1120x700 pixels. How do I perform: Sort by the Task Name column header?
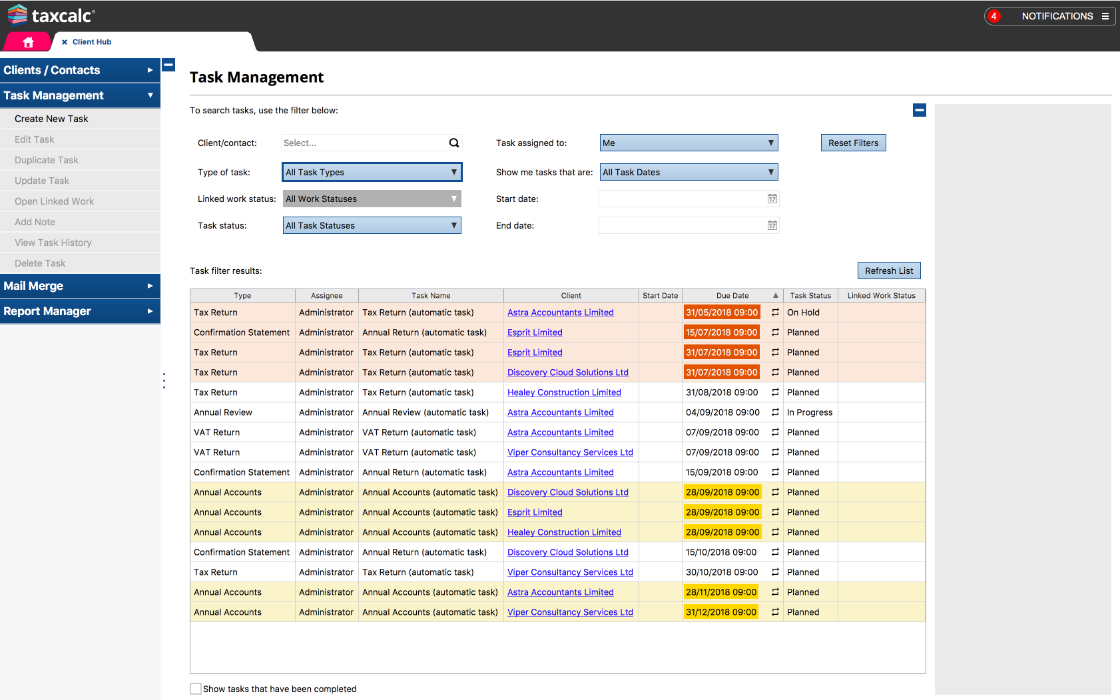coord(431,296)
